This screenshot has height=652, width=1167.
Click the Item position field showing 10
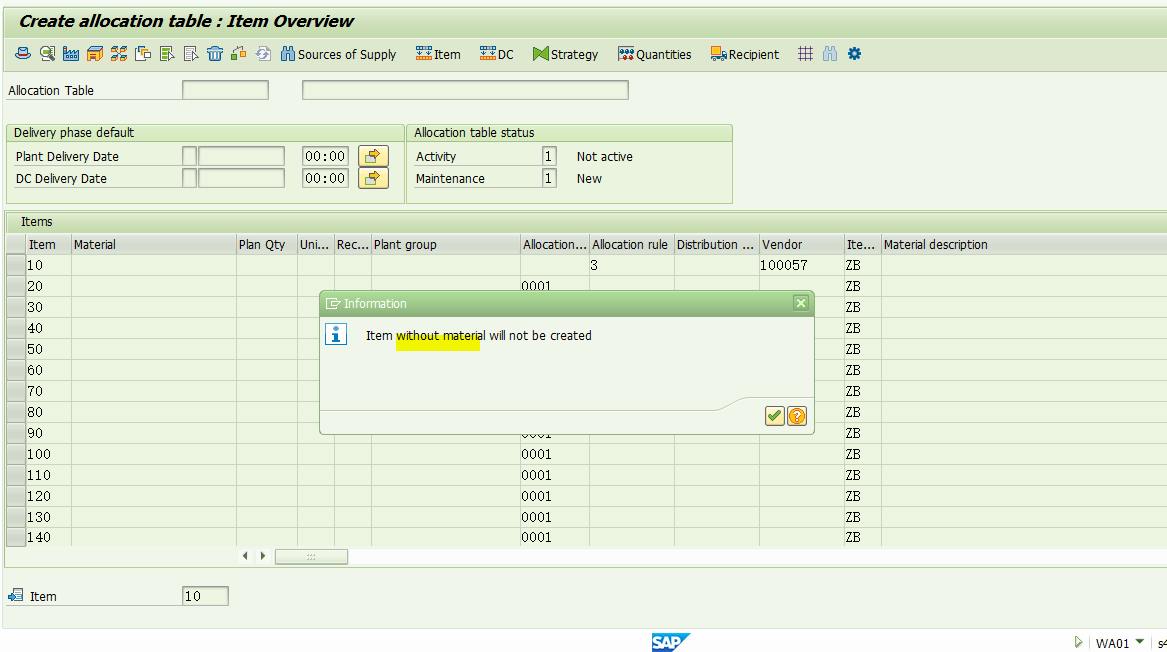pos(205,596)
